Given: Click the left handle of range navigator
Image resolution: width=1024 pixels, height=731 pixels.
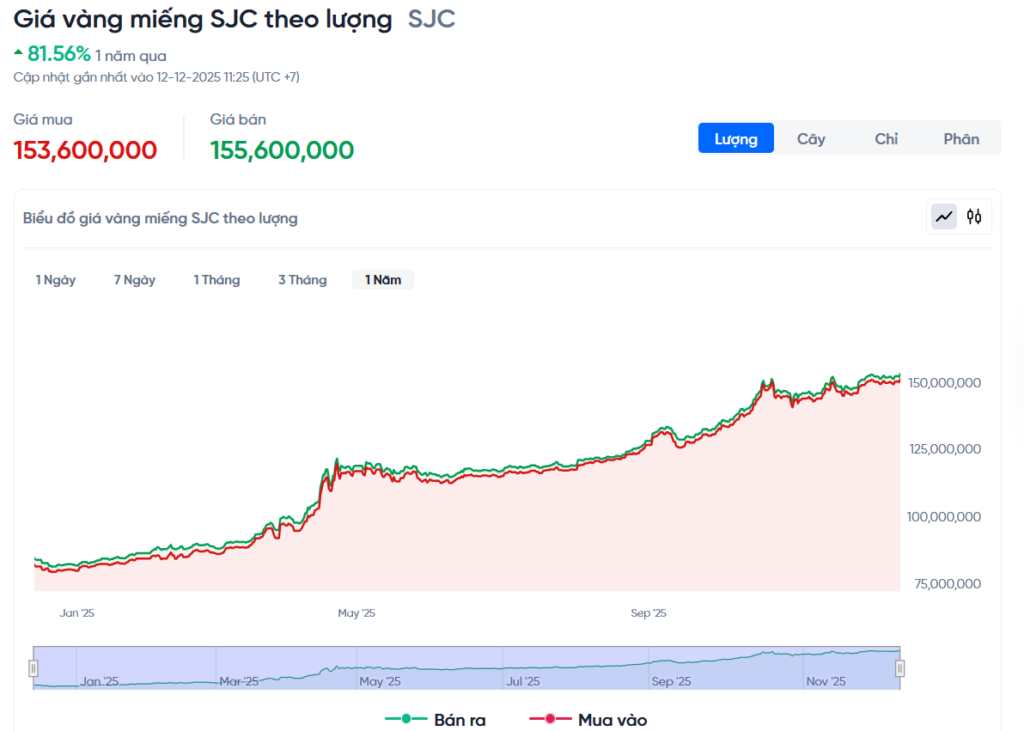Looking at the screenshot, I should 33,668.
